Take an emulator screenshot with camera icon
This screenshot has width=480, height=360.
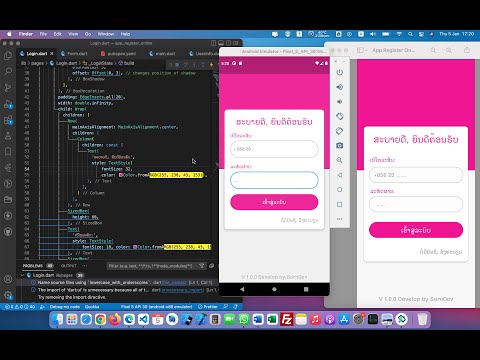pyautogui.click(x=339, y=145)
